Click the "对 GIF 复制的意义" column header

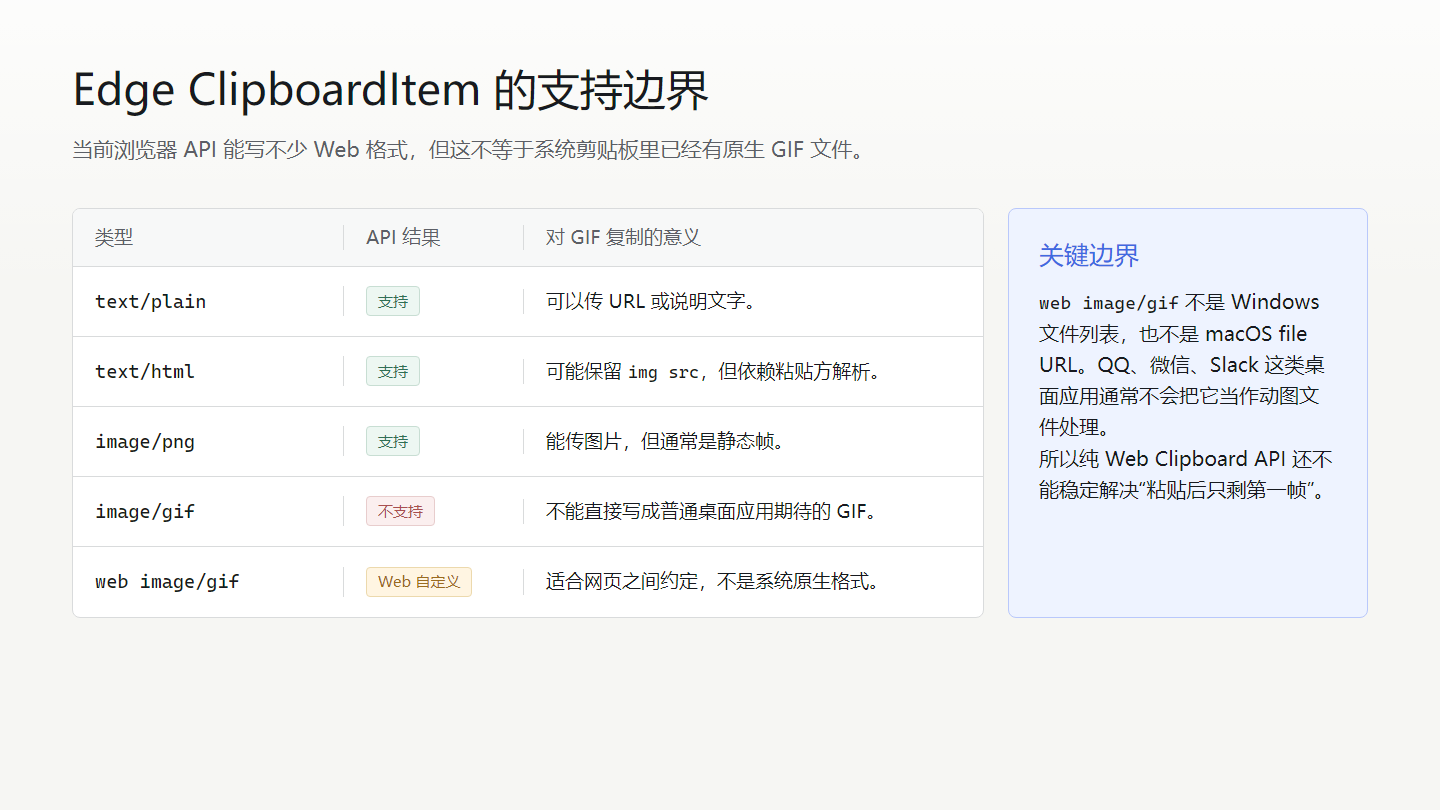(x=623, y=237)
